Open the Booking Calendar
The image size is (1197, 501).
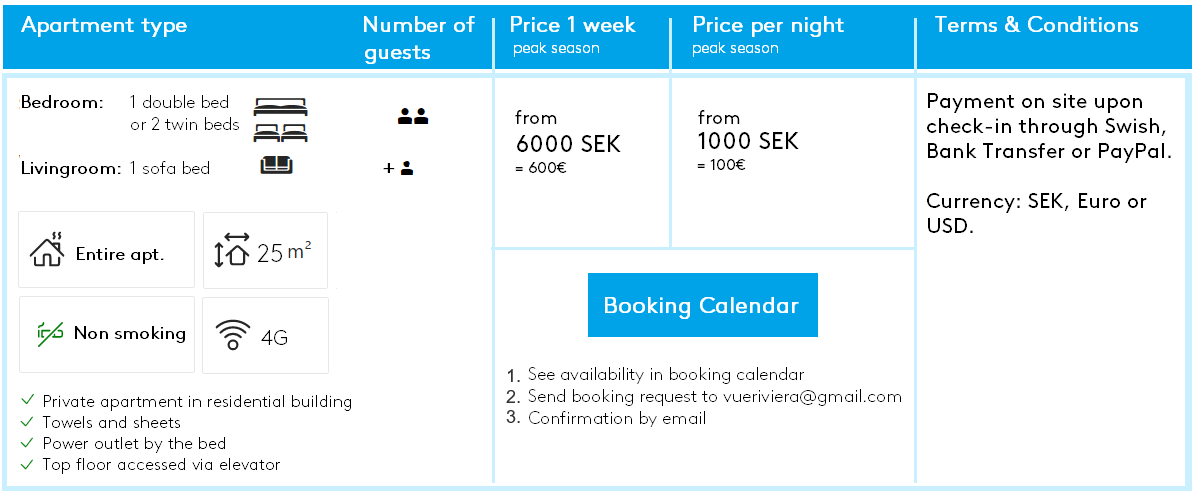coord(702,305)
